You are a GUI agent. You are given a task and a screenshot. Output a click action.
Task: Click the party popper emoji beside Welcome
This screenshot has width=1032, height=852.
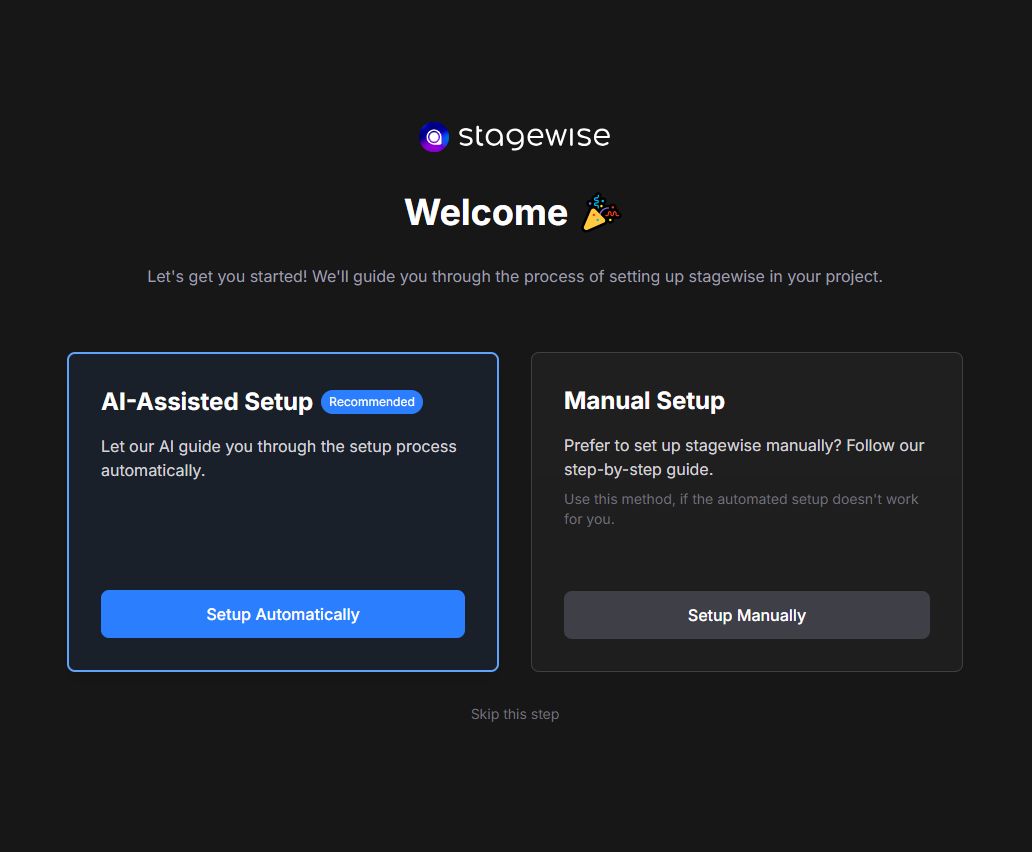point(601,212)
